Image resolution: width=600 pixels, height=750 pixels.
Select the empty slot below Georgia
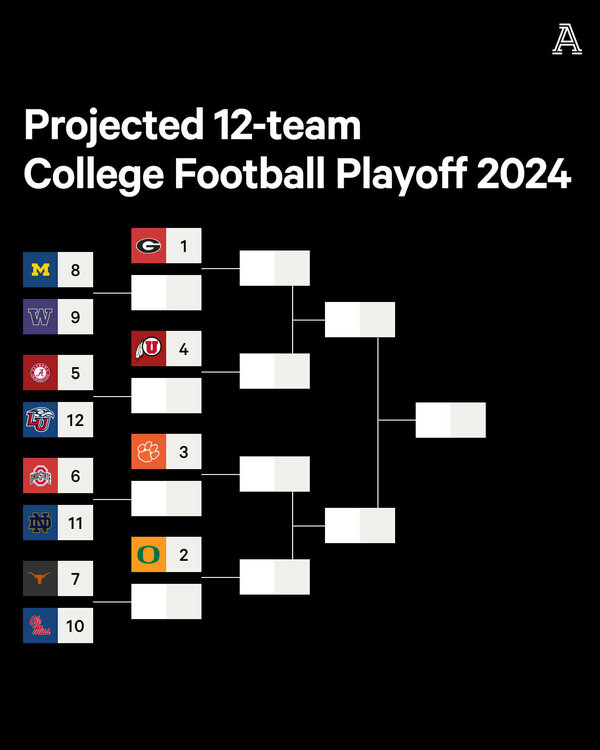(x=167, y=293)
